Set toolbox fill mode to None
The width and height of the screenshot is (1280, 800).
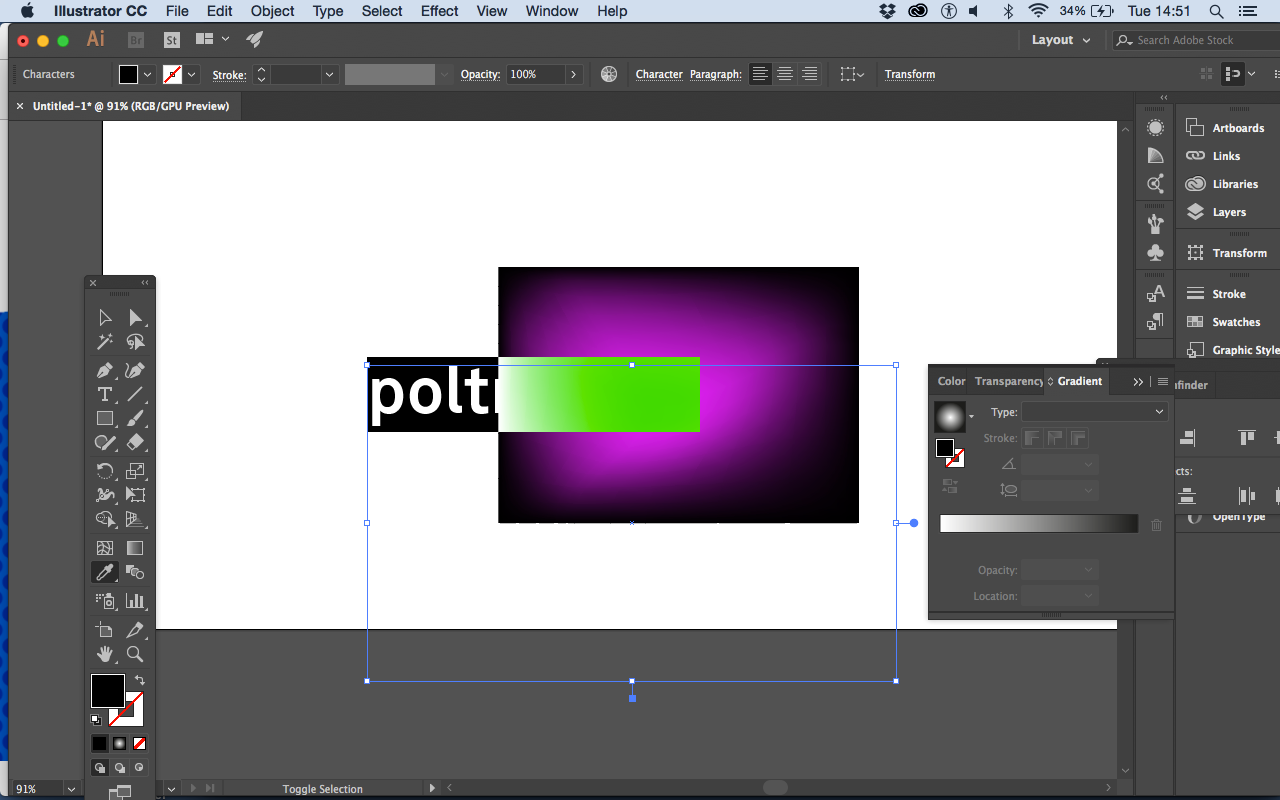pyautogui.click(x=139, y=743)
